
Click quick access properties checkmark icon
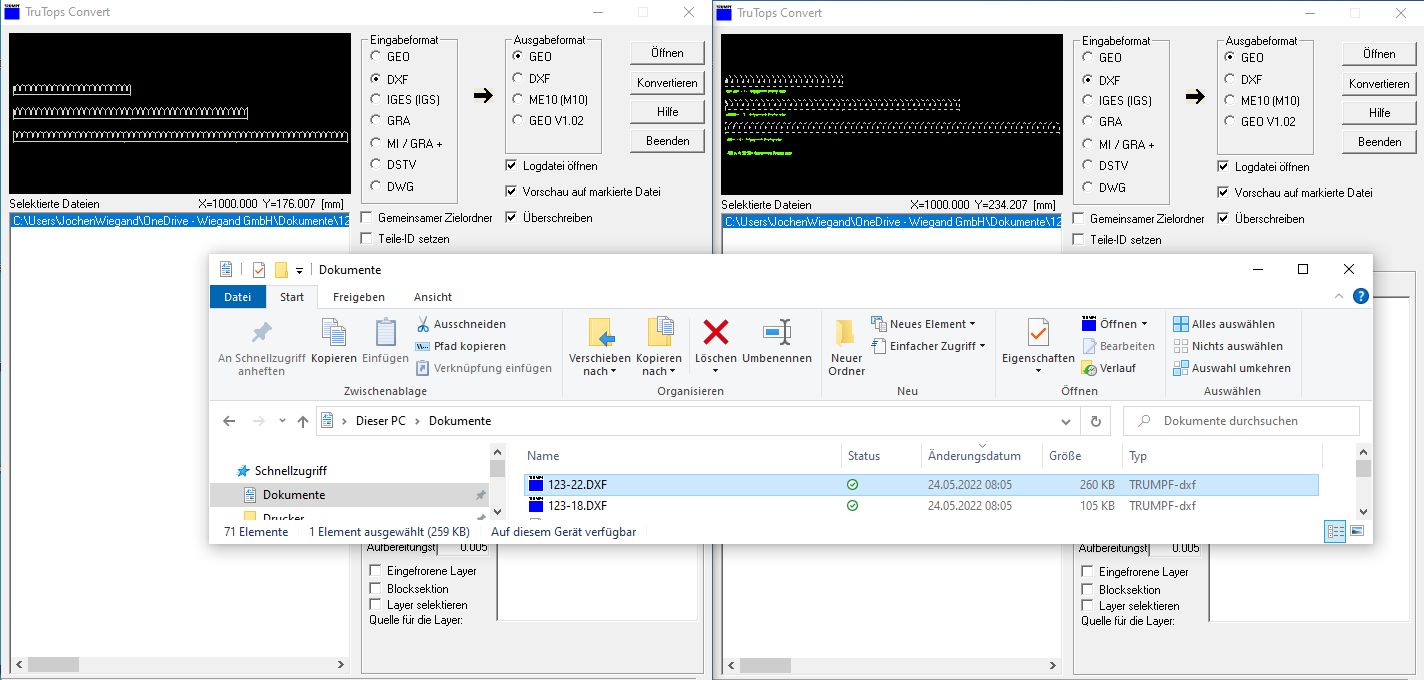(x=259, y=270)
